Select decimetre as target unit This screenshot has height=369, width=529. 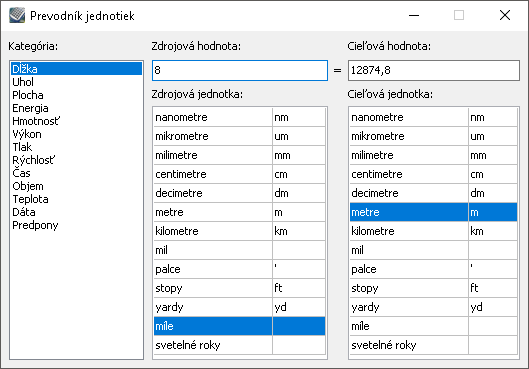(x=434, y=193)
